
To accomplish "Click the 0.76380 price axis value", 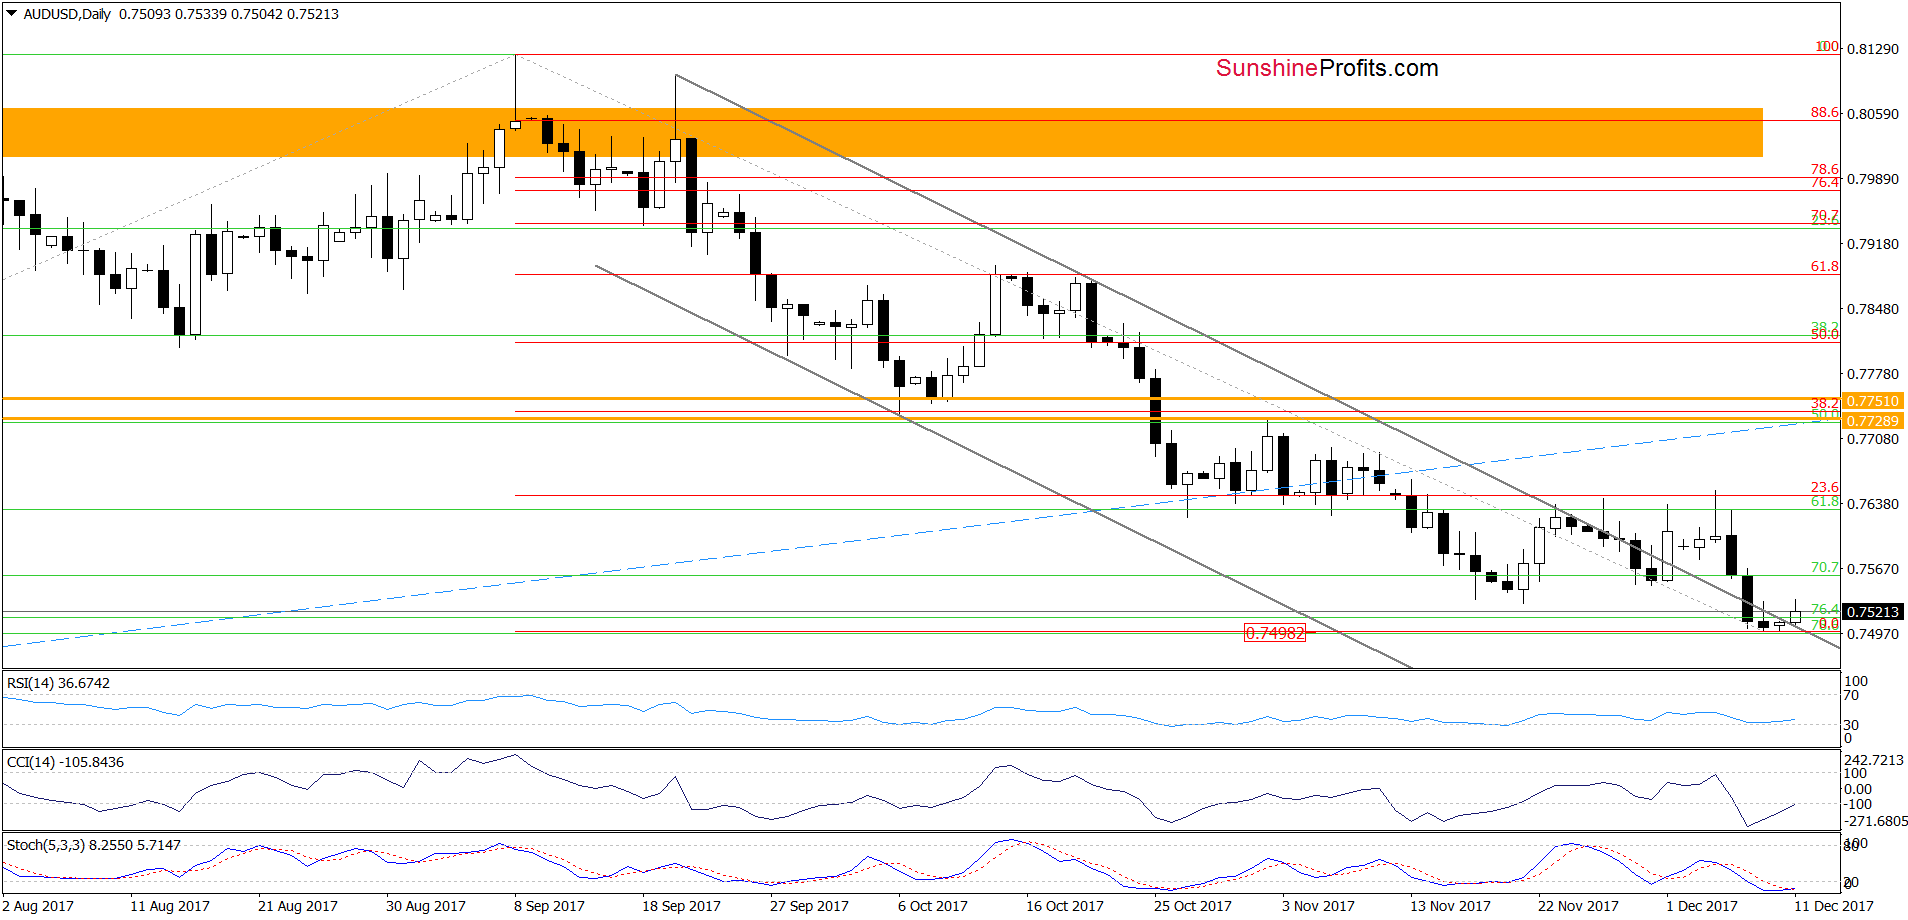I will [x=1873, y=504].
